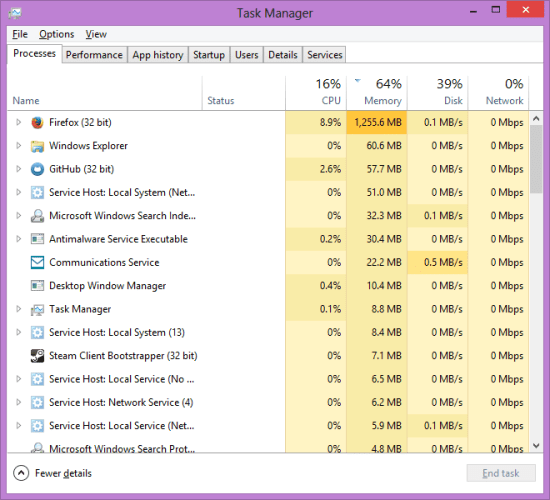Click the End task button
This screenshot has width=550, height=500.
[501, 473]
